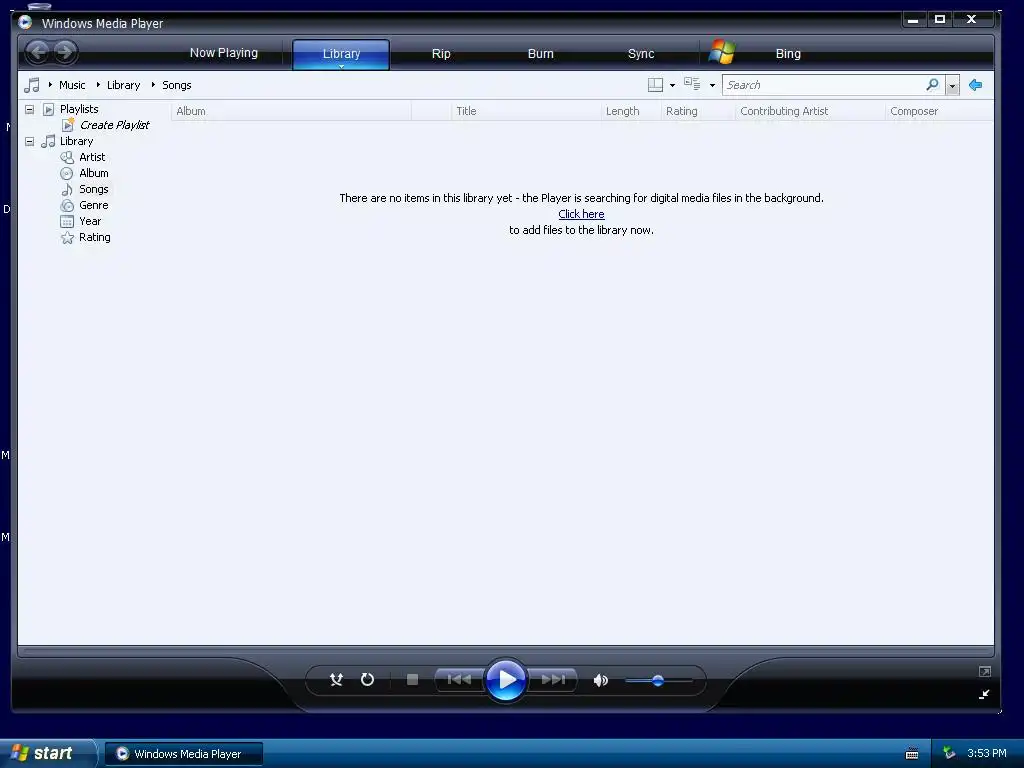Switch to the Now Playing tab
The width and height of the screenshot is (1024, 768).
pos(223,53)
